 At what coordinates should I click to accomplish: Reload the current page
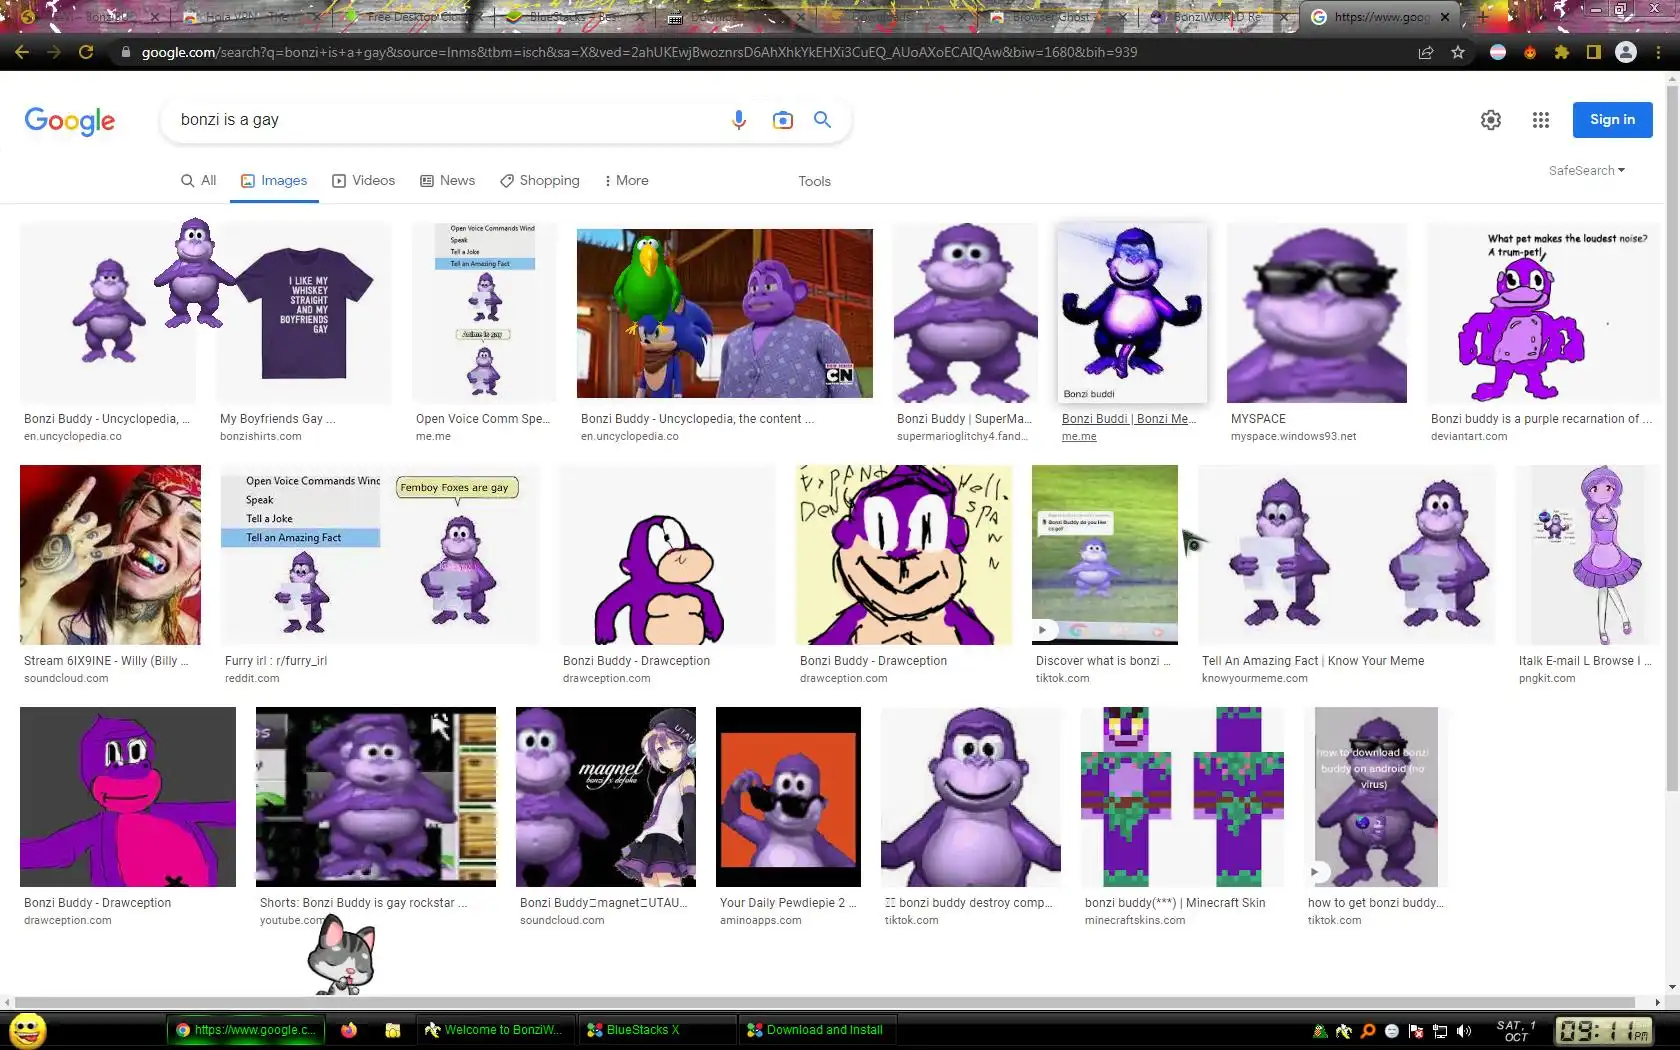click(x=86, y=52)
